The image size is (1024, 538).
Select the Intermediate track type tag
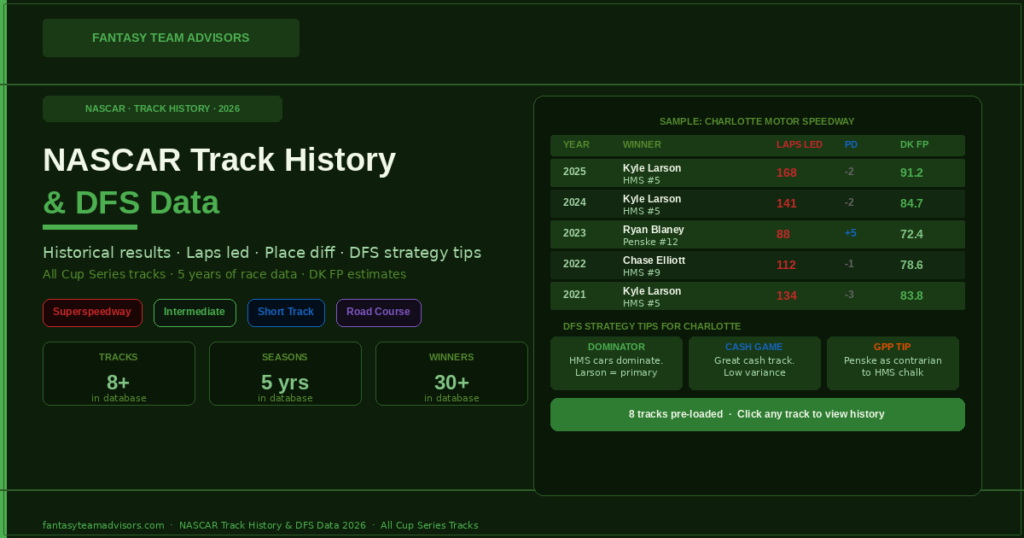pos(195,313)
